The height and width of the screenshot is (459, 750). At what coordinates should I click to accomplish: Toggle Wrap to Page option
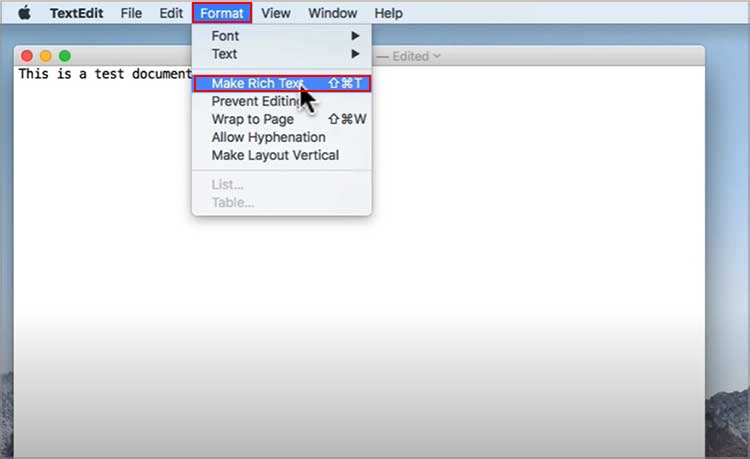(282, 119)
